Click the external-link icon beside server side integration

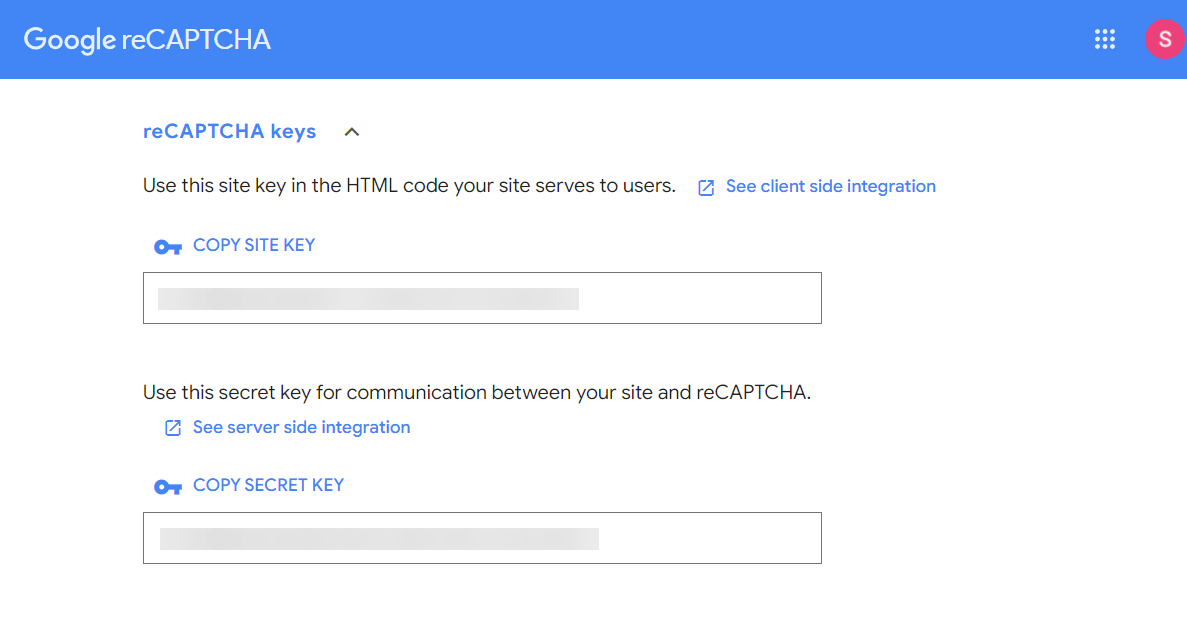click(x=173, y=428)
